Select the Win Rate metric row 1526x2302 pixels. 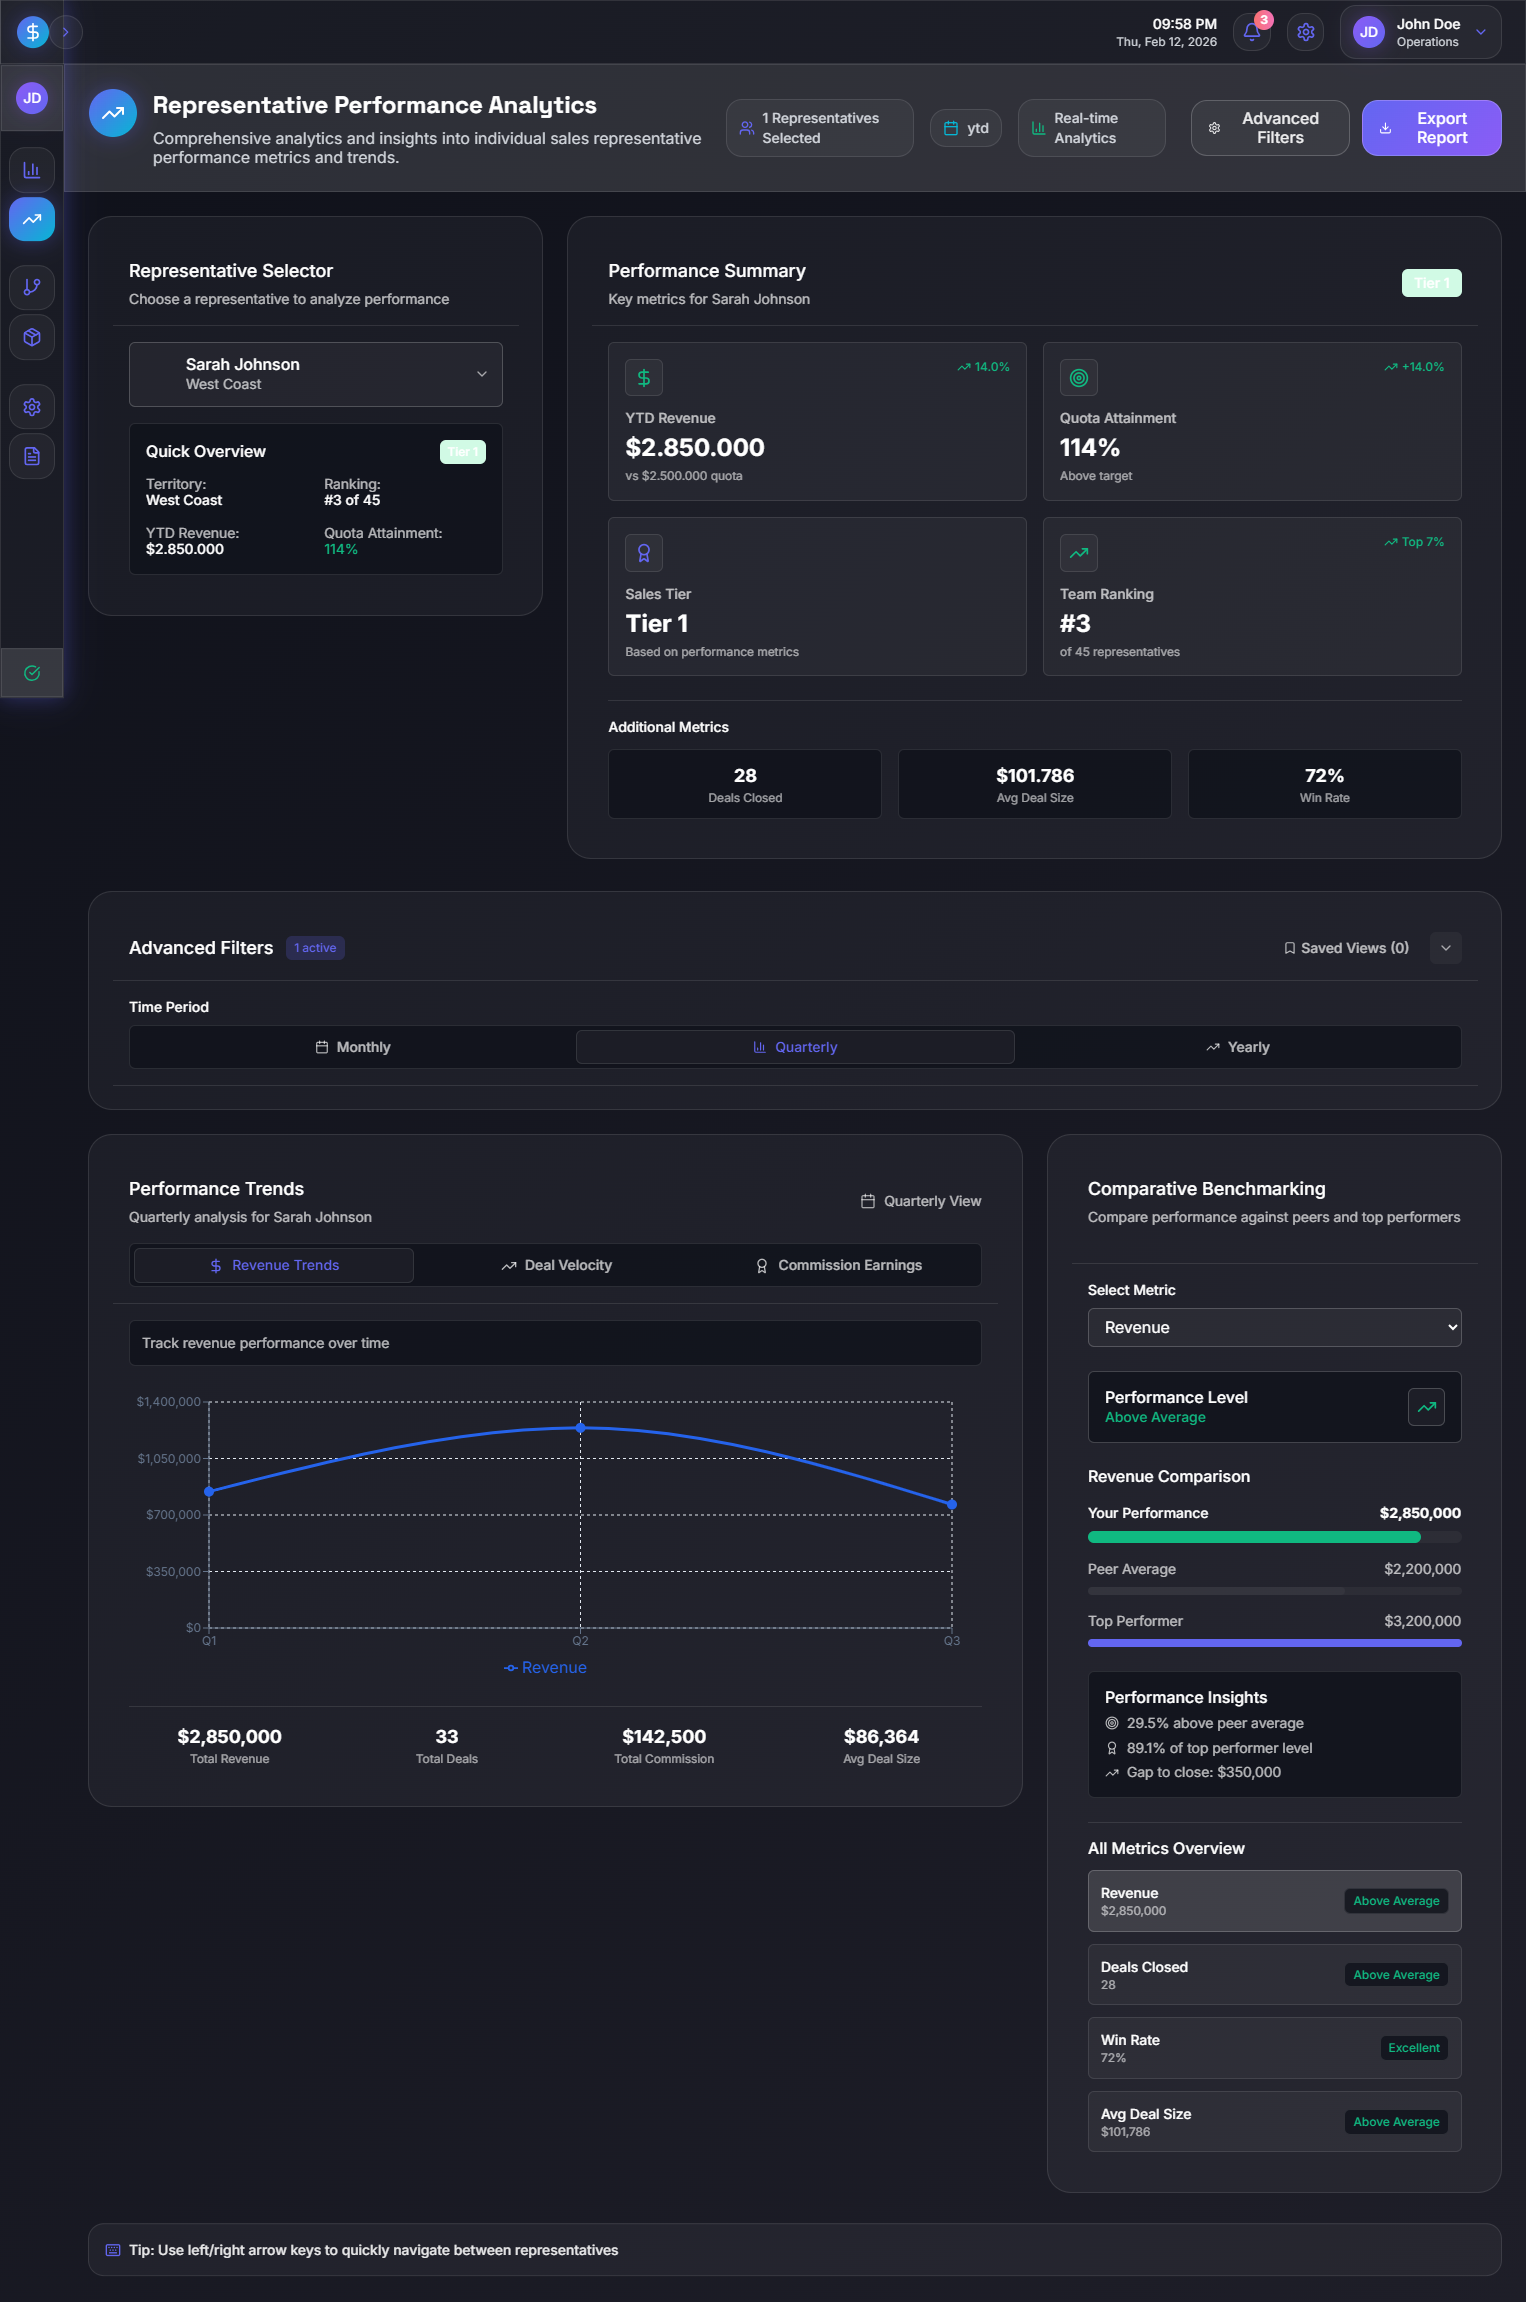coord(1273,2048)
